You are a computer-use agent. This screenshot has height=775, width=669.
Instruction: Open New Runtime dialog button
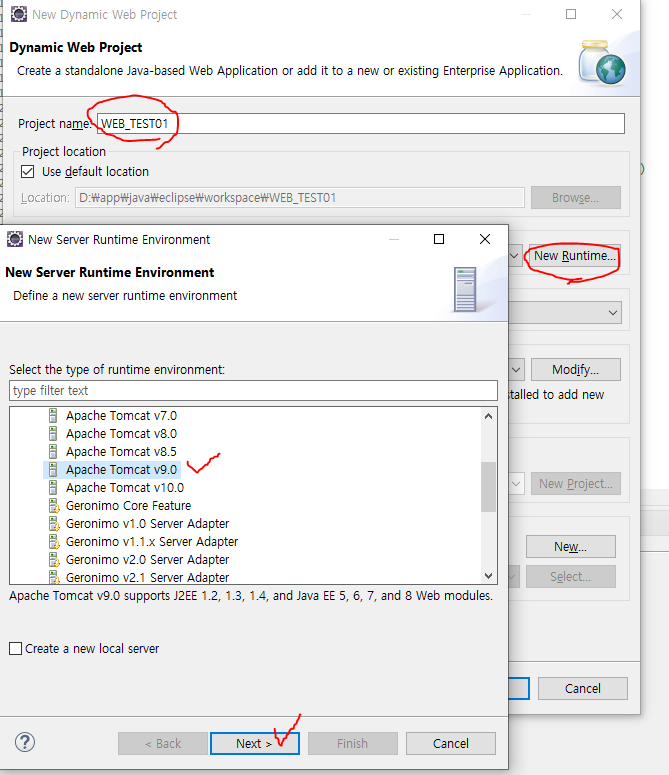[x=575, y=256]
